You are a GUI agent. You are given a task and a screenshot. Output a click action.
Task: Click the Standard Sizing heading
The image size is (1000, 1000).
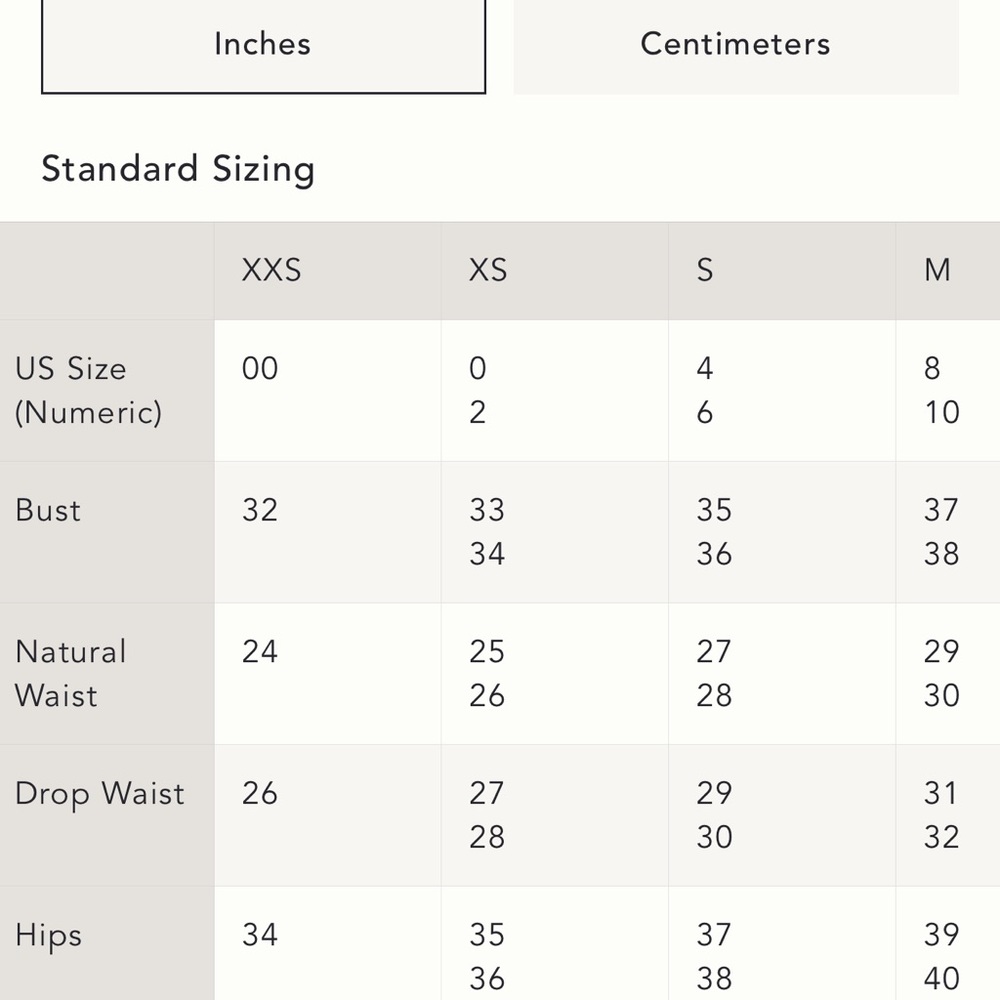178,170
